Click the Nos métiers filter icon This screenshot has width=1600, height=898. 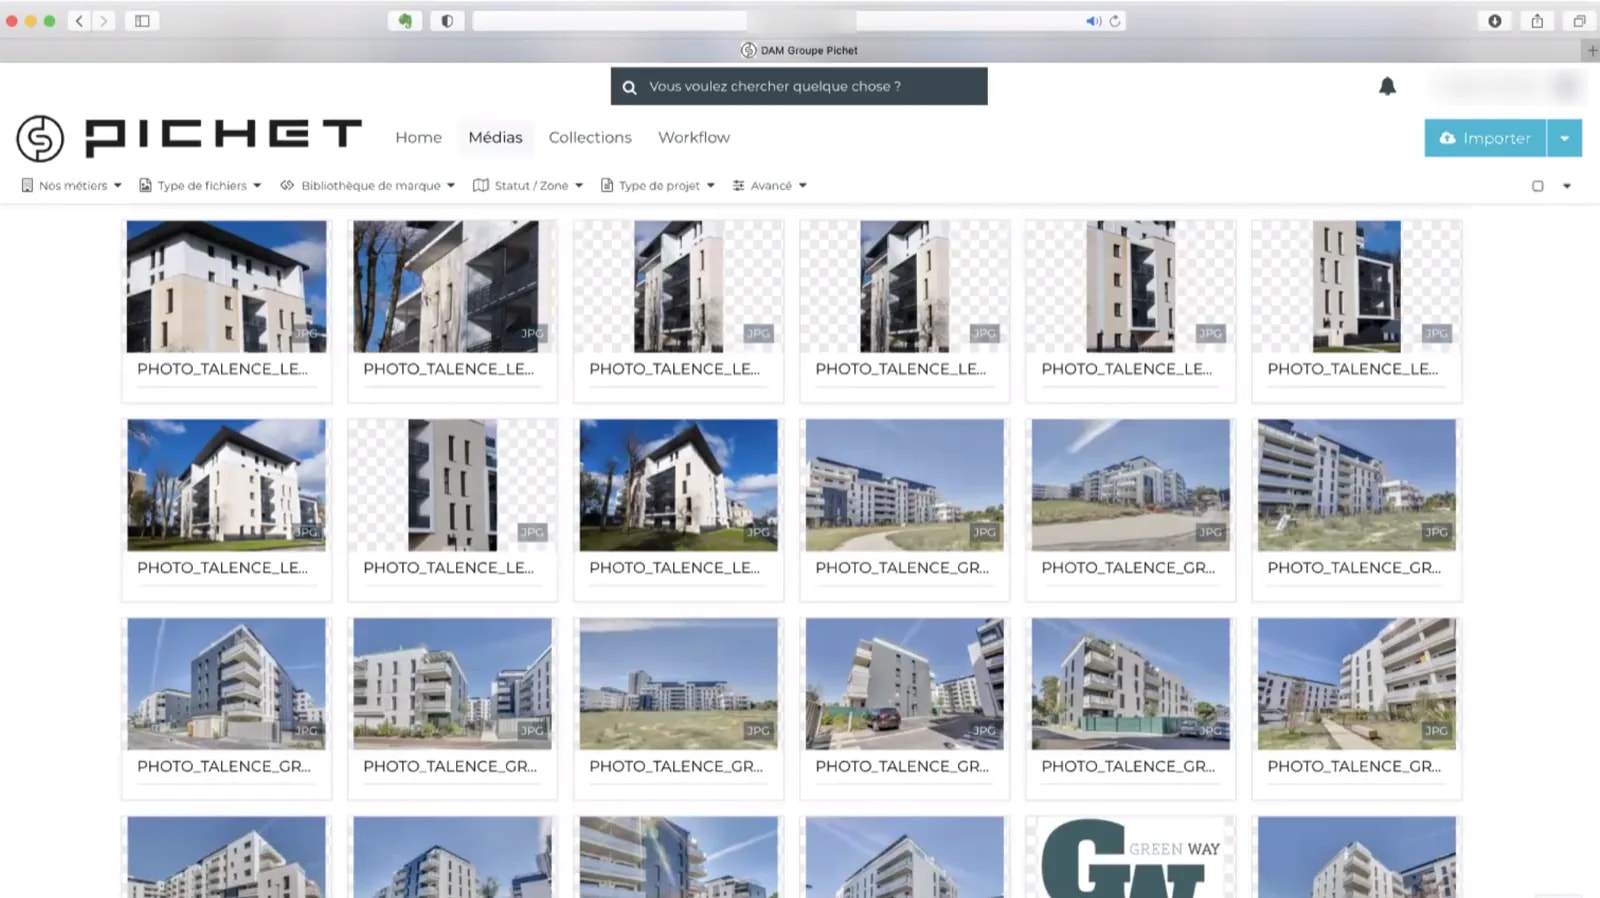point(27,185)
